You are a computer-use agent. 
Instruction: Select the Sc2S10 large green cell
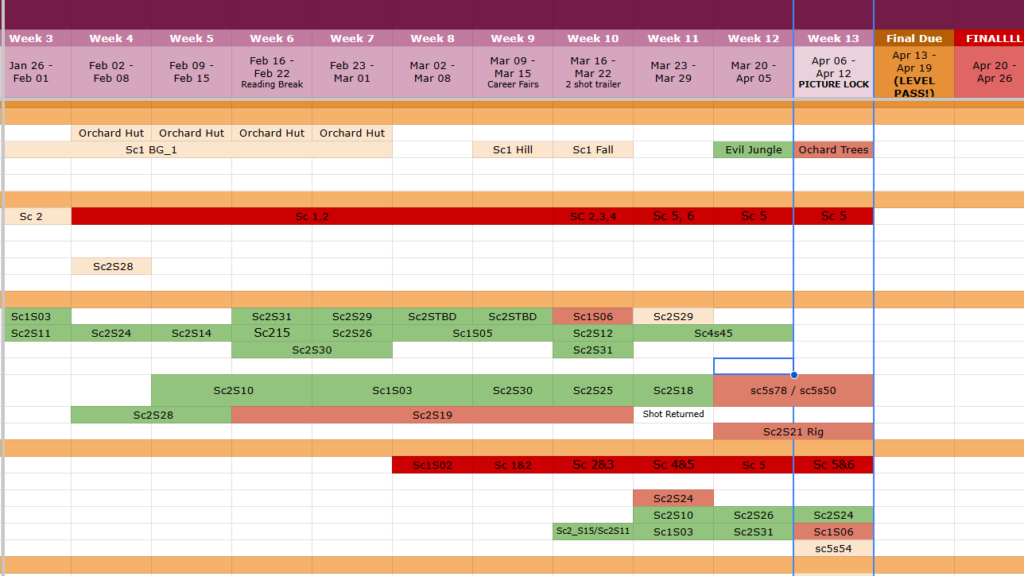232,391
